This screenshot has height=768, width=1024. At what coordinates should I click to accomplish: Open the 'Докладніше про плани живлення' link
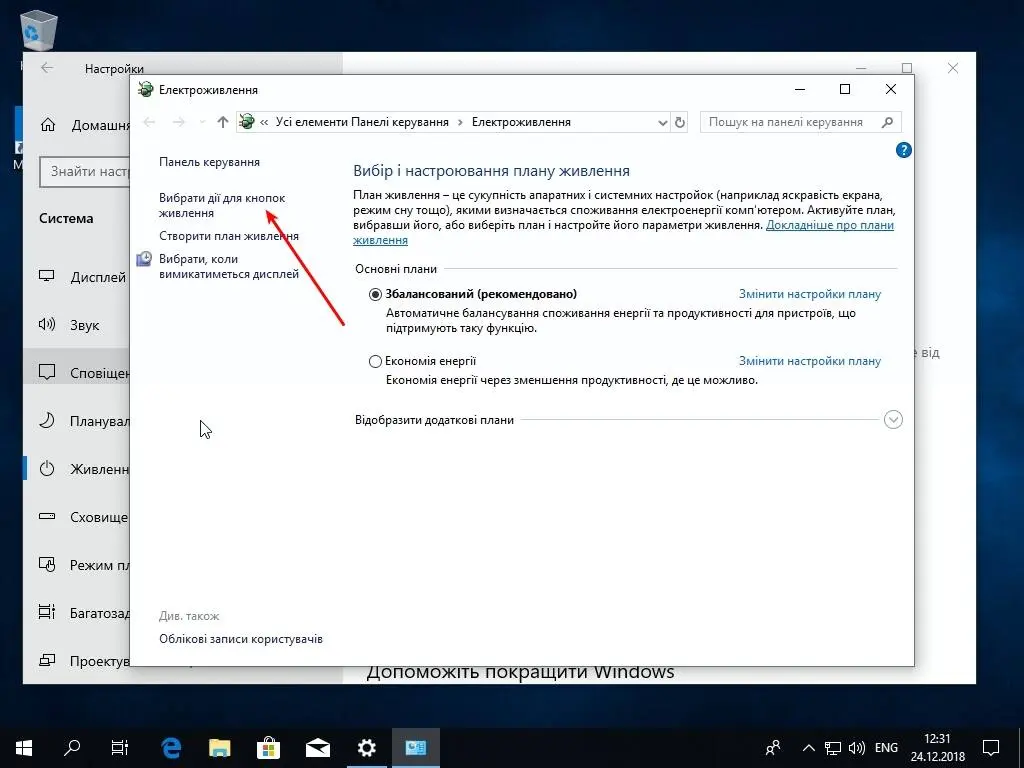(x=829, y=225)
